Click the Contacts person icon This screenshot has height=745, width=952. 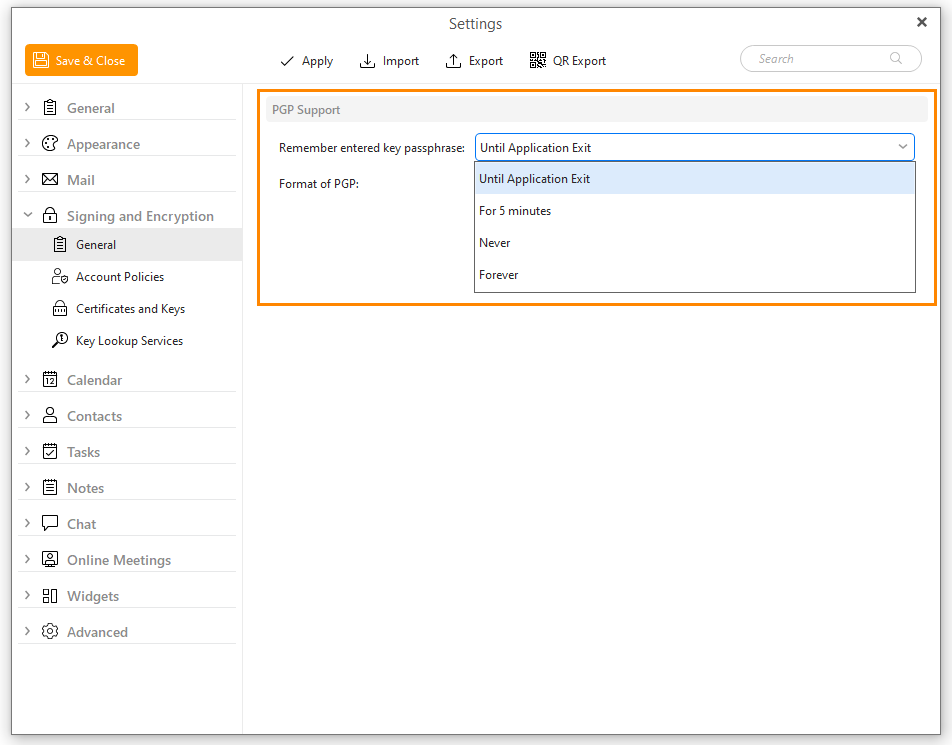50,415
